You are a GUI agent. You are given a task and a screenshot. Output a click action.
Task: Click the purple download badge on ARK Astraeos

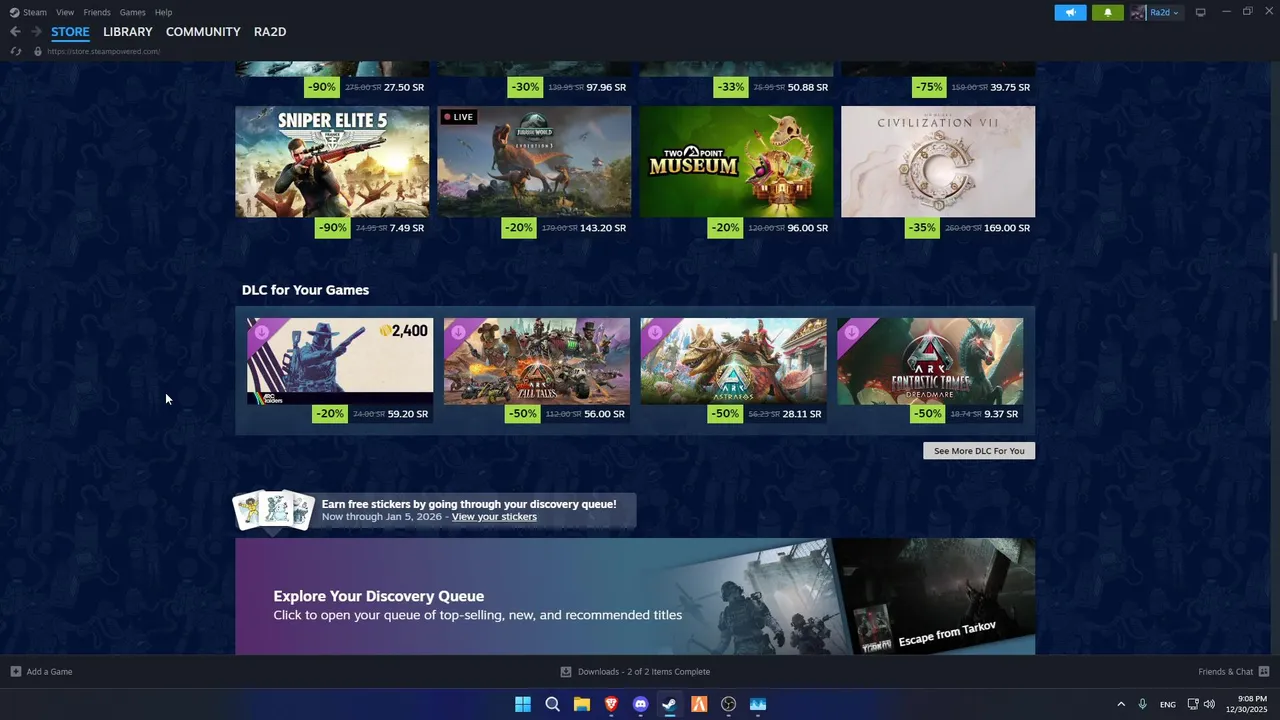pyautogui.click(x=655, y=331)
